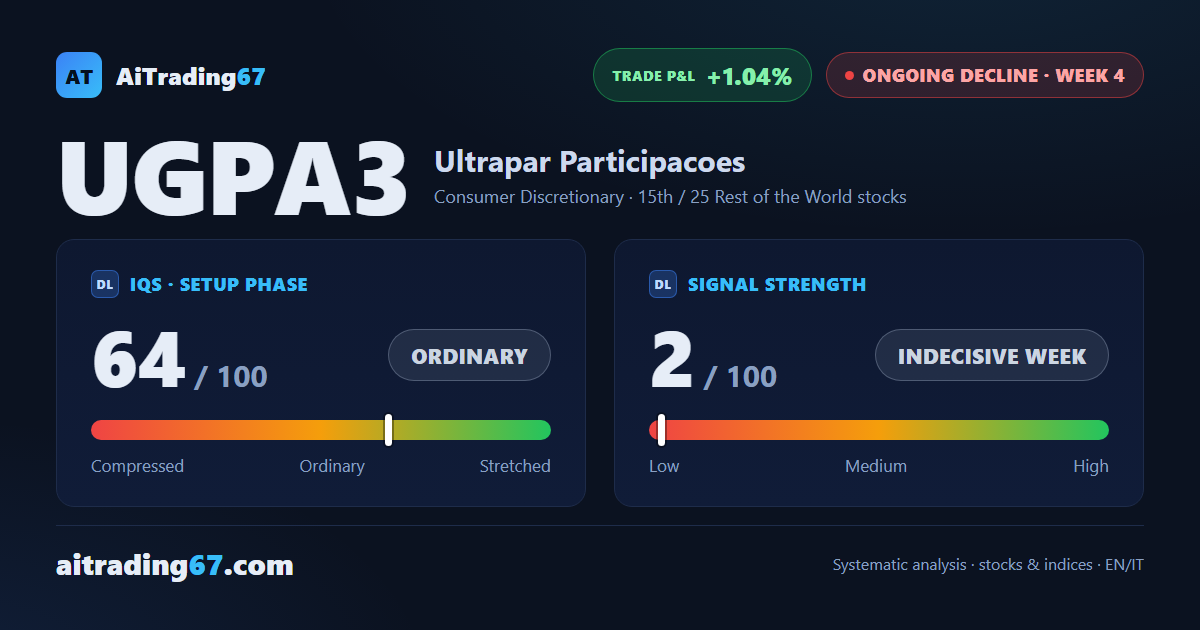Click the DL badge beside IQS Setup Phase
Image resolution: width=1200 pixels, height=630 pixels.
click(x=105, y=285)
